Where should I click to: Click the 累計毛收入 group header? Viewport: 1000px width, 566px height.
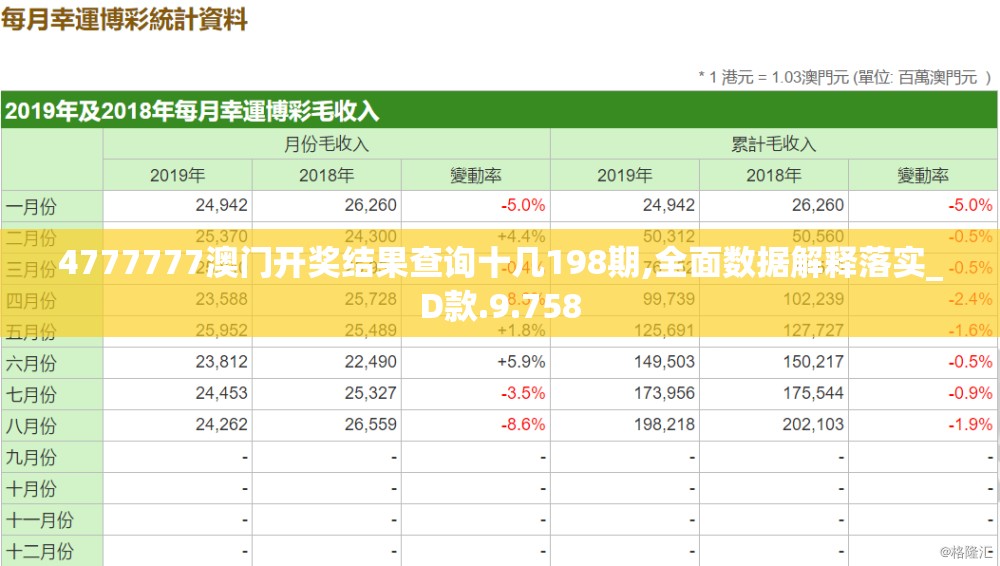point(774,144)
